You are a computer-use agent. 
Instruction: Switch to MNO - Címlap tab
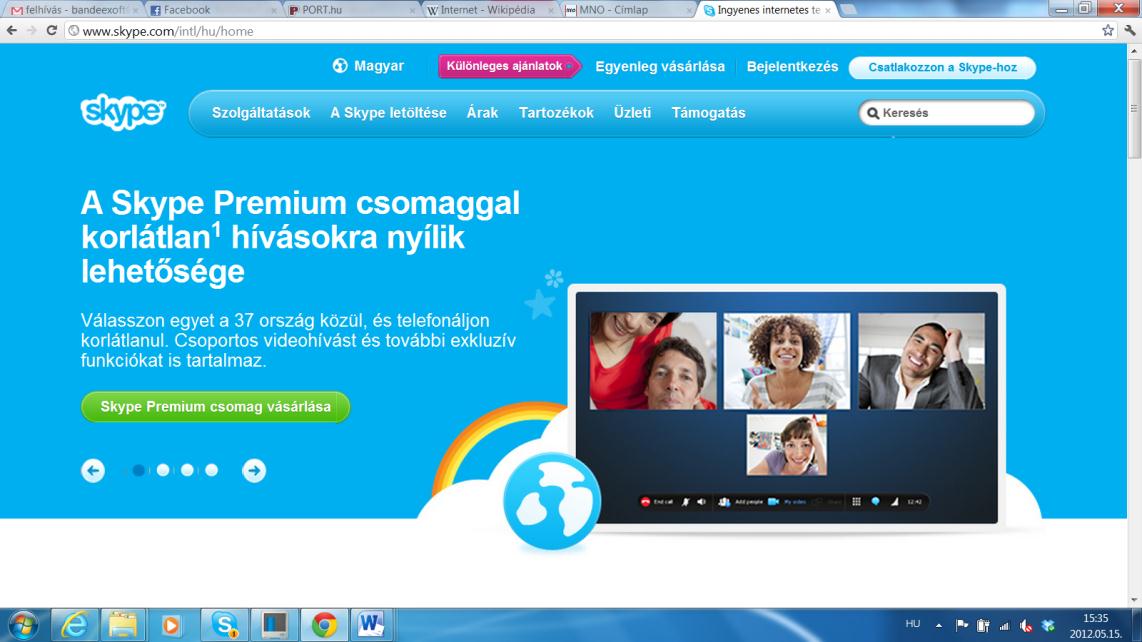pyautogui.click(x=626, y=10)
